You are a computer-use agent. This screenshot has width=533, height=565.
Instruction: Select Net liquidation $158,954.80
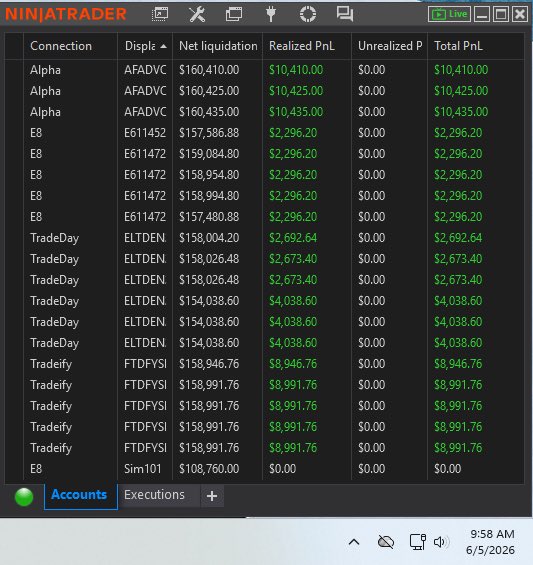coord(209,175)
